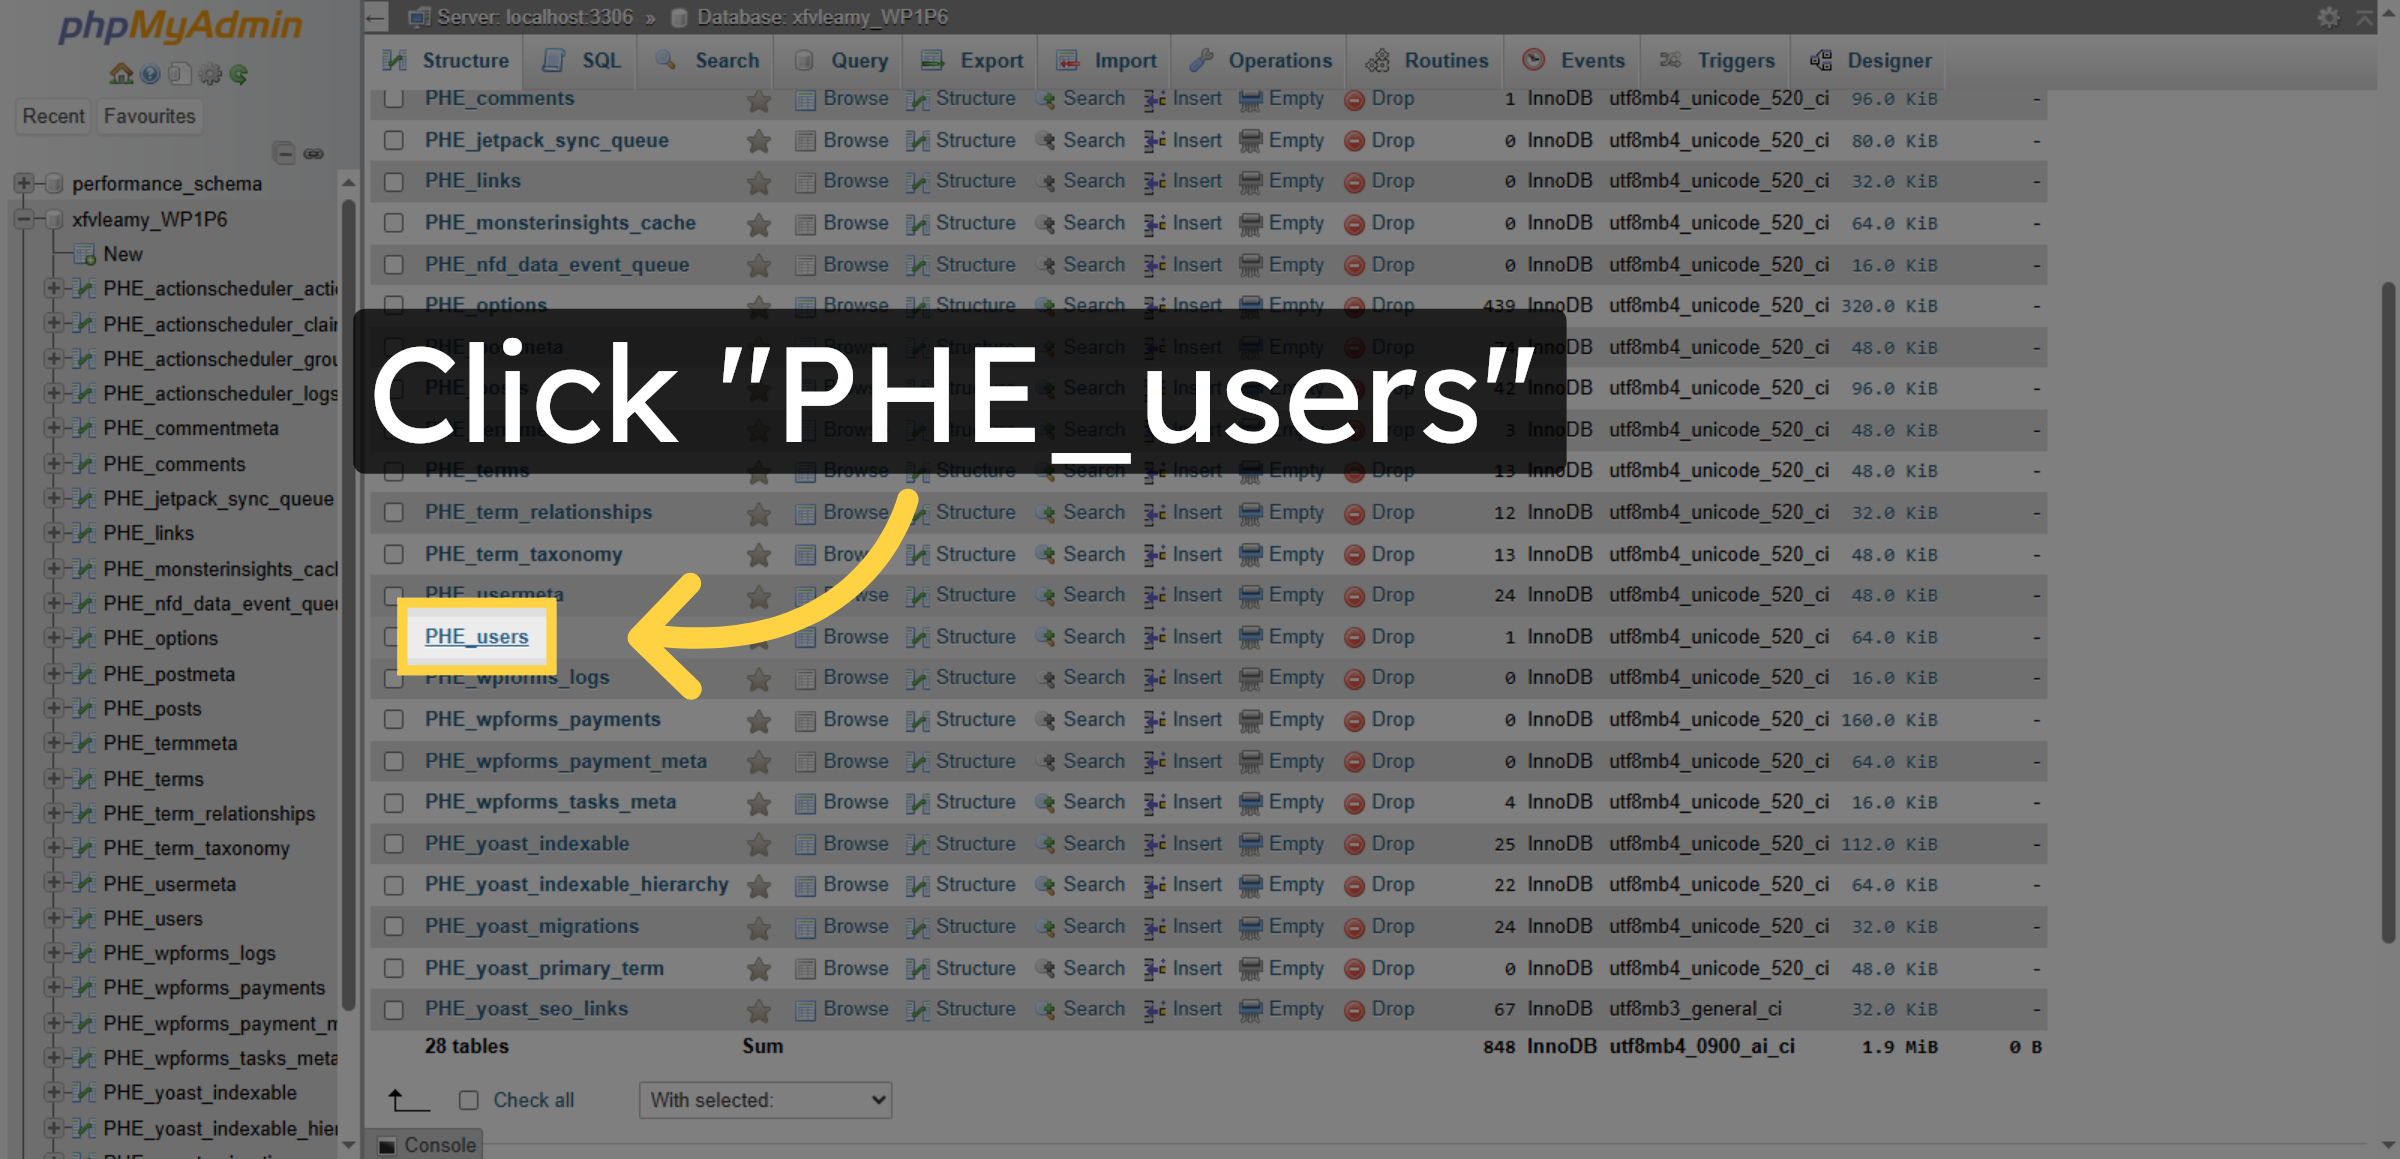Click Insert icon for PHE_term_taxonomy row

1154,554
